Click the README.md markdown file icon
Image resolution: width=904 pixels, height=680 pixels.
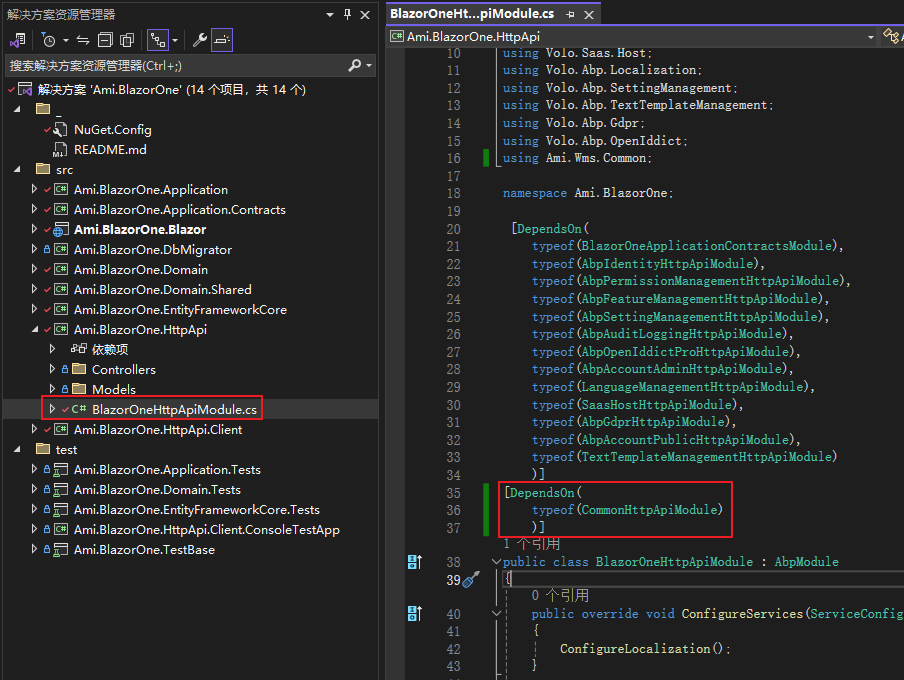pos(60,150)
